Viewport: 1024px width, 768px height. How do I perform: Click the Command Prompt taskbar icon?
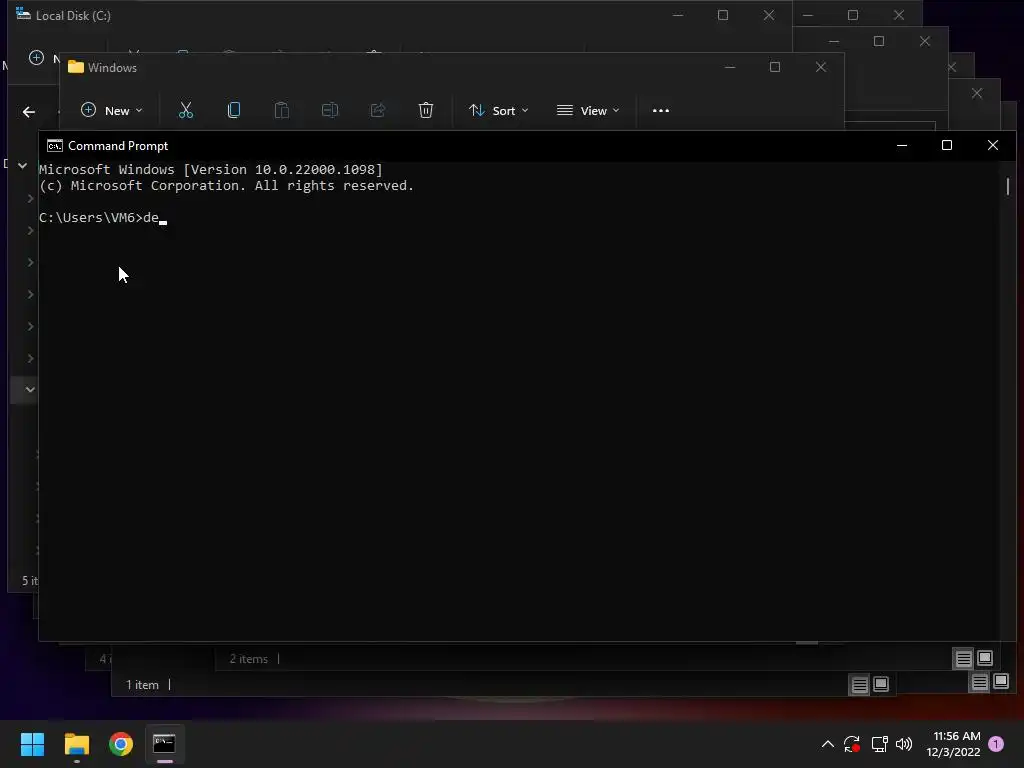165,744
